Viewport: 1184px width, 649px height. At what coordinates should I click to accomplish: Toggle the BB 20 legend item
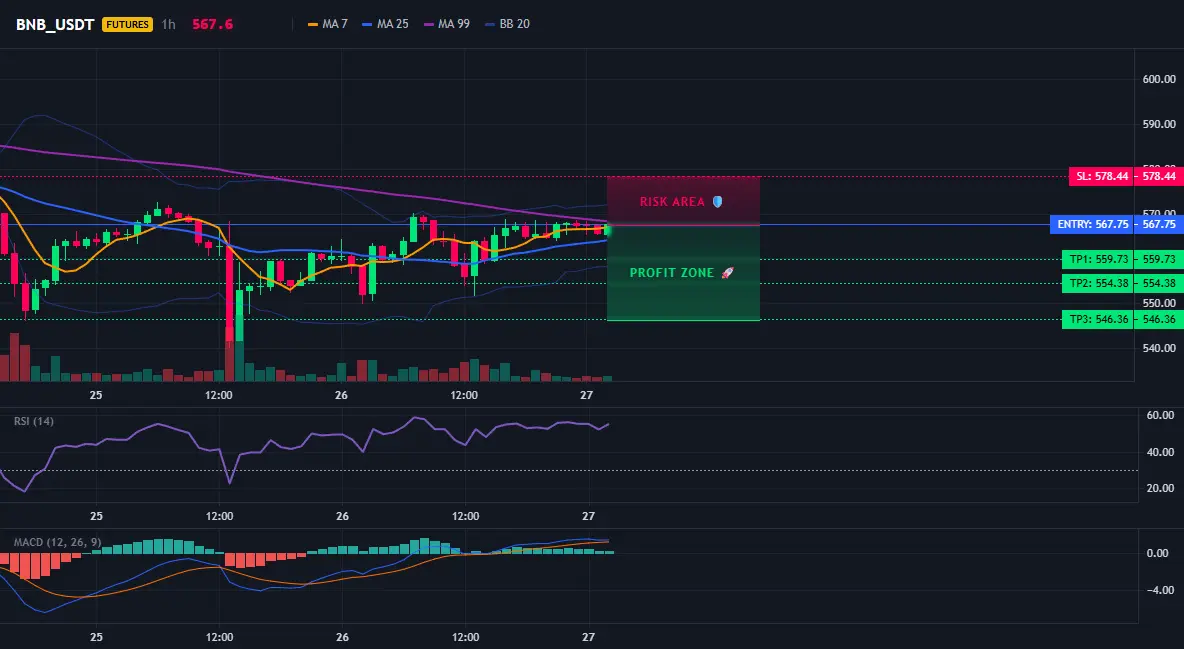[x=507, y=24]
